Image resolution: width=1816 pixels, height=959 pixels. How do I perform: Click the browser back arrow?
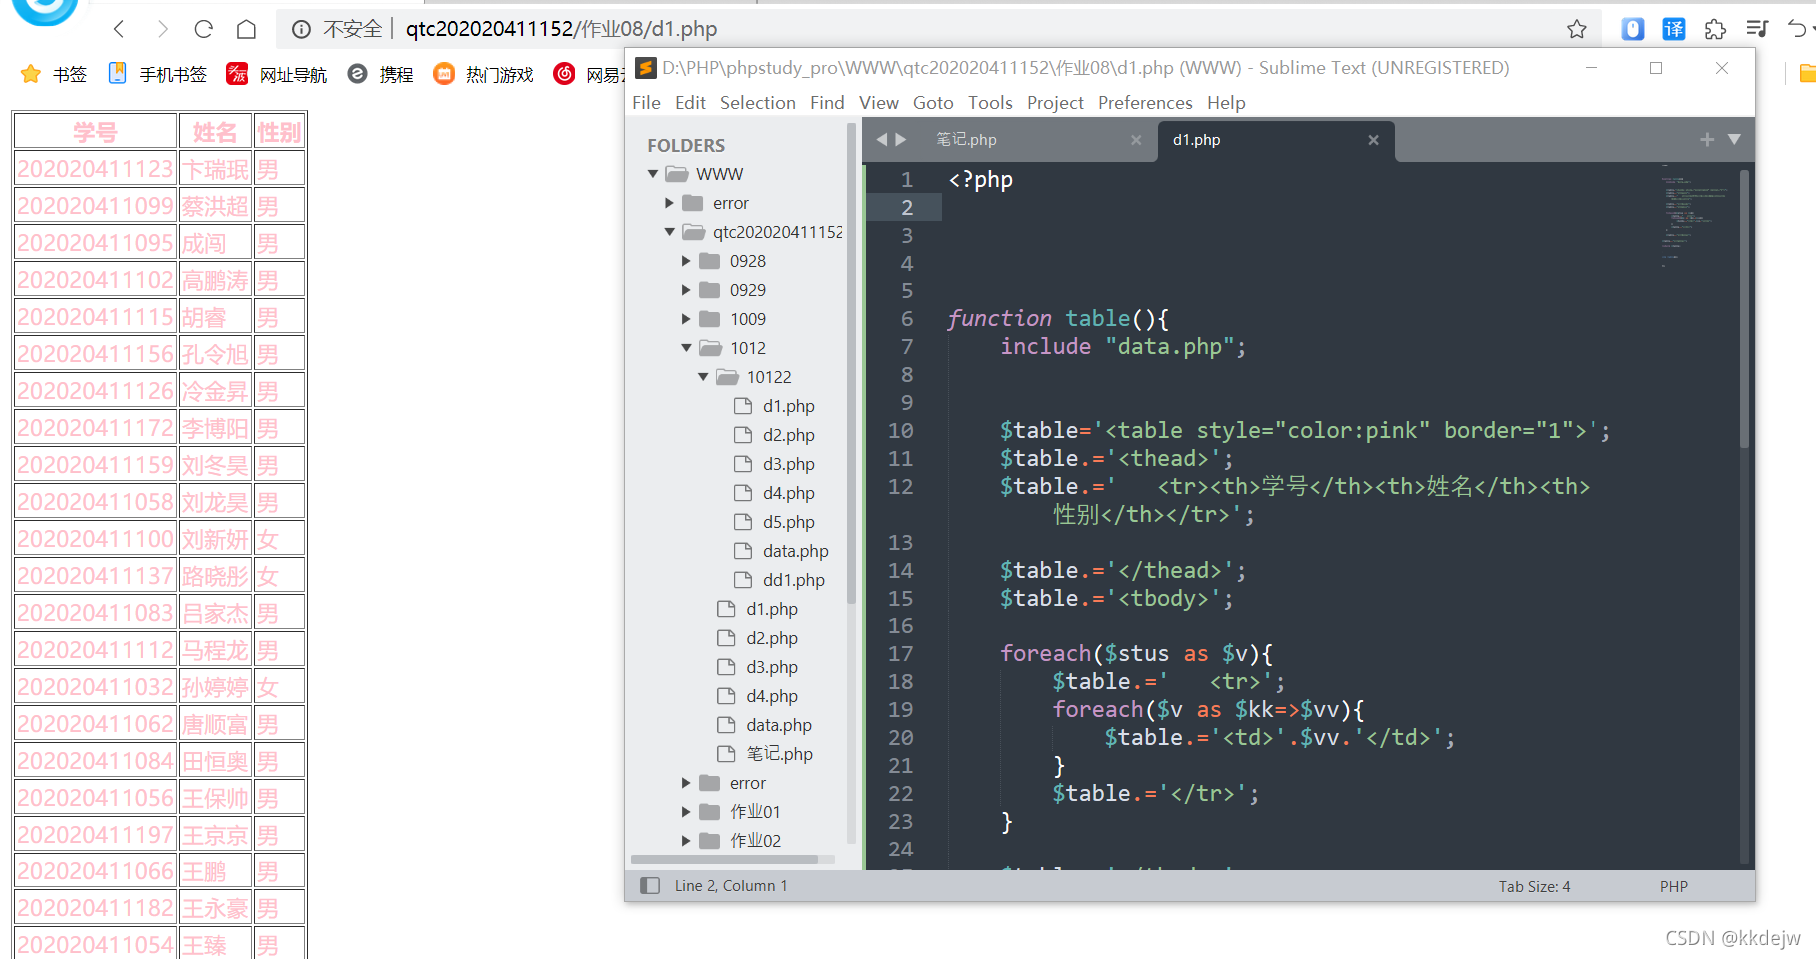pos(119,29)
